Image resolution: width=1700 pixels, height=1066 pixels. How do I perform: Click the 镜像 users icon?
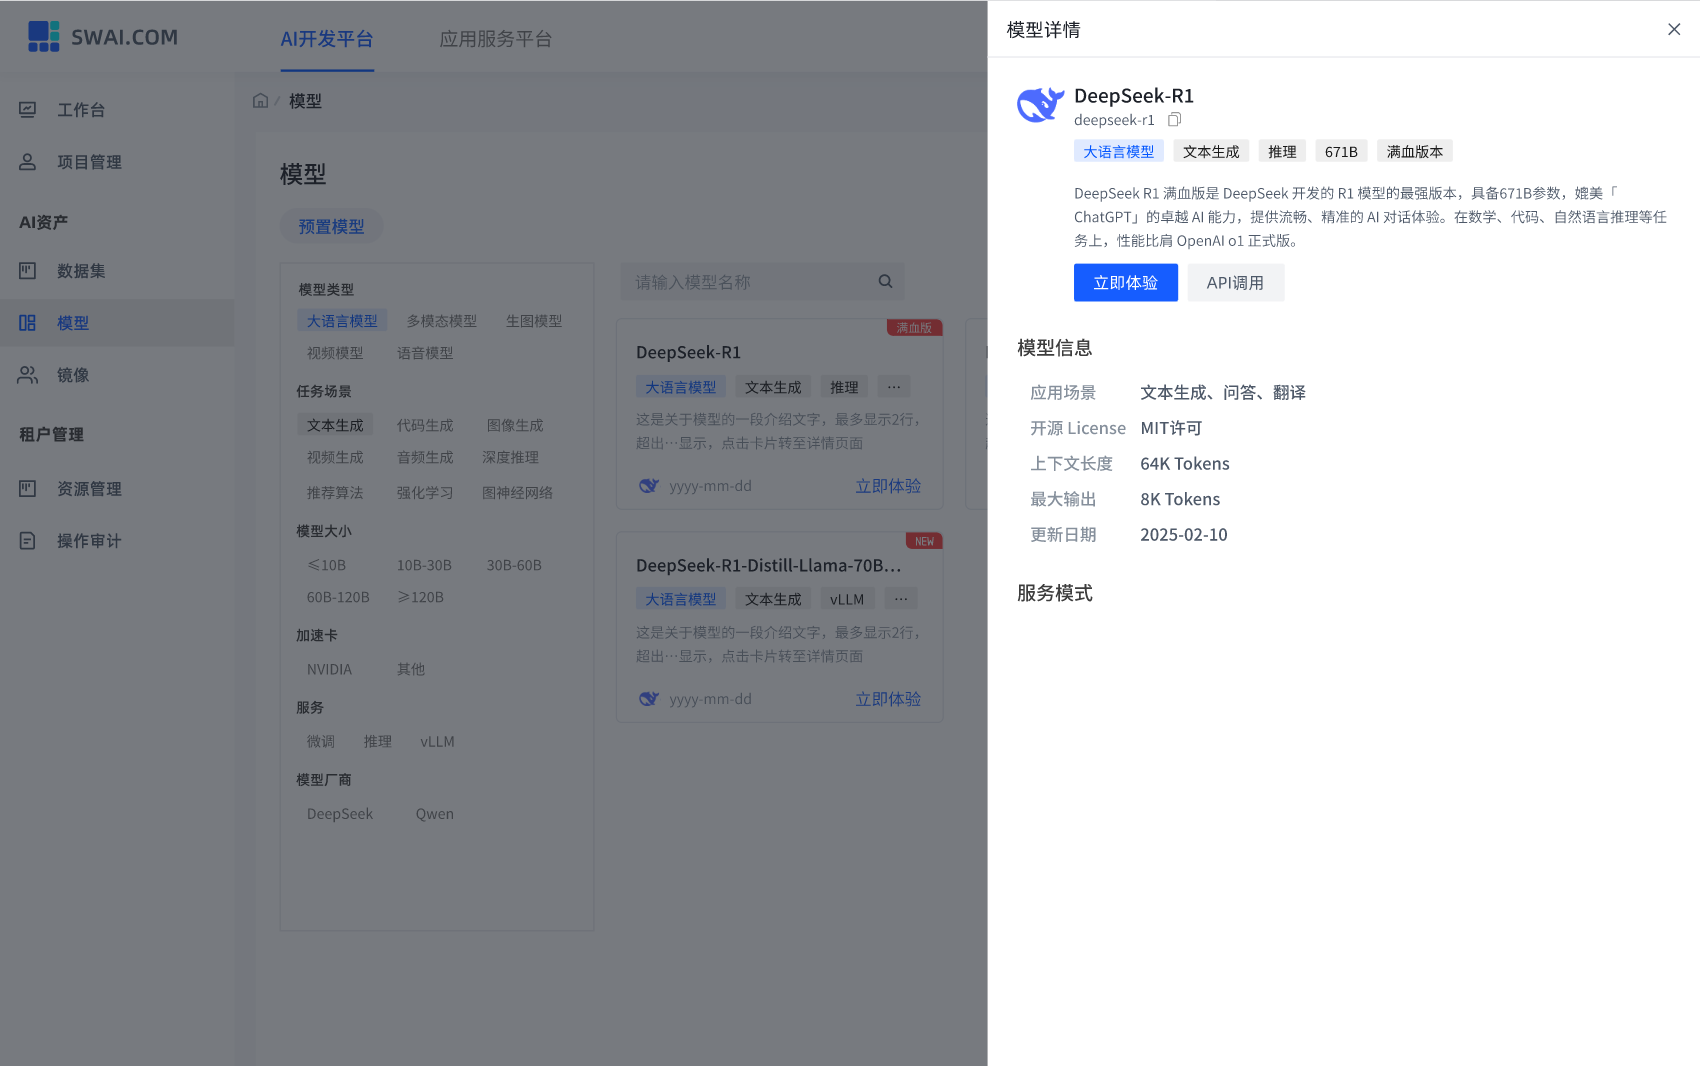click(28, 375)
